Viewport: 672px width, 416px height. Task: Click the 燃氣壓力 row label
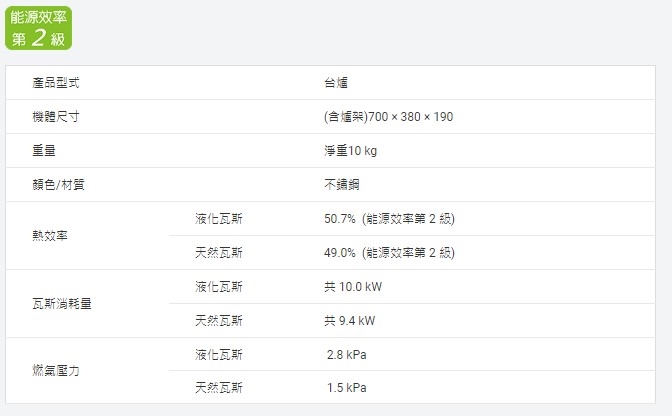56,371
